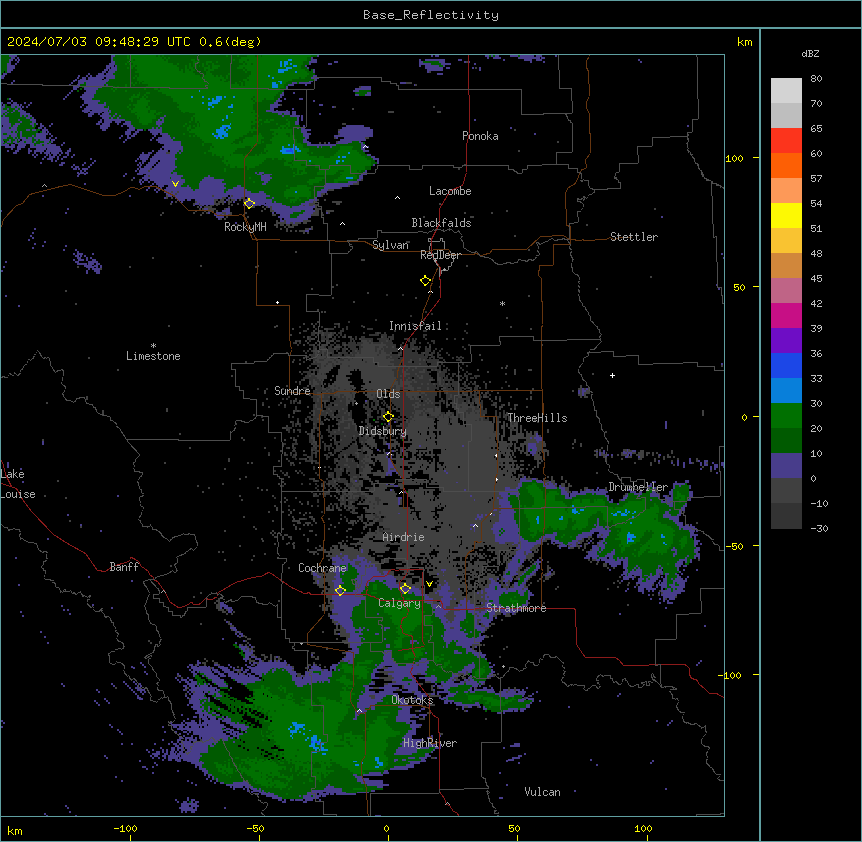Select the slate purple legend swatch between 10 and 0
Screen dimensions: 862x842
pos(786,466)
